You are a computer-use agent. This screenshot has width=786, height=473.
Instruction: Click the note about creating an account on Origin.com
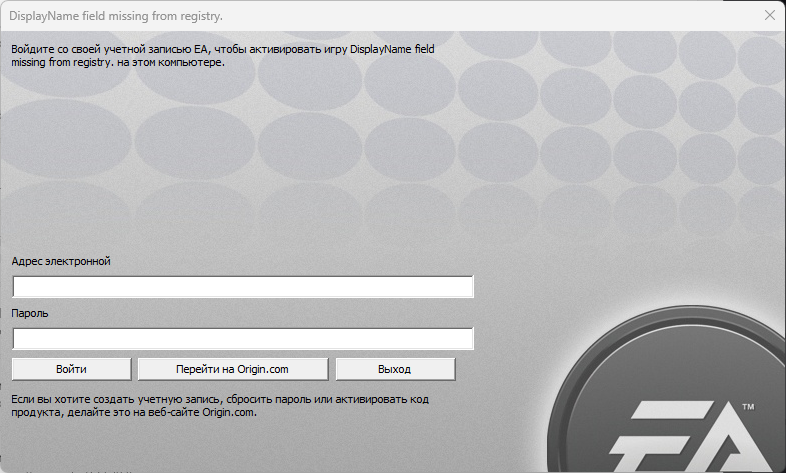click(x=220, y=406)
